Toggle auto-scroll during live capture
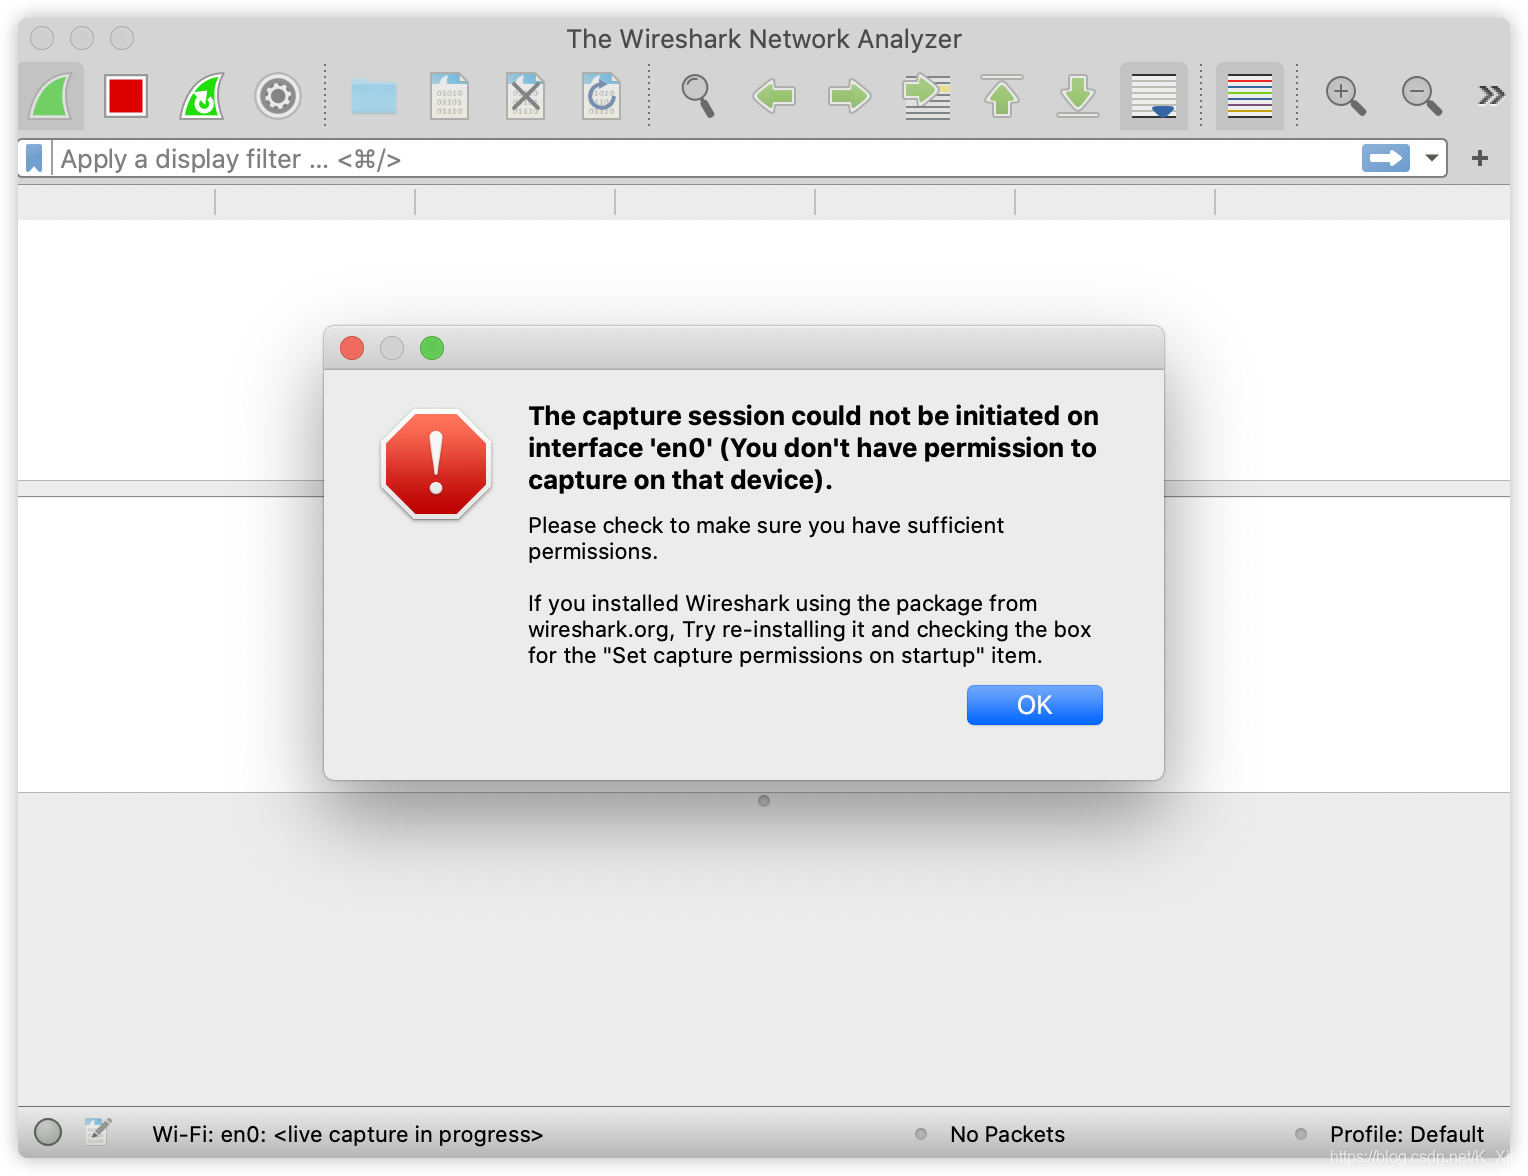The image size is (1528, 1176). pos(1154,96)
